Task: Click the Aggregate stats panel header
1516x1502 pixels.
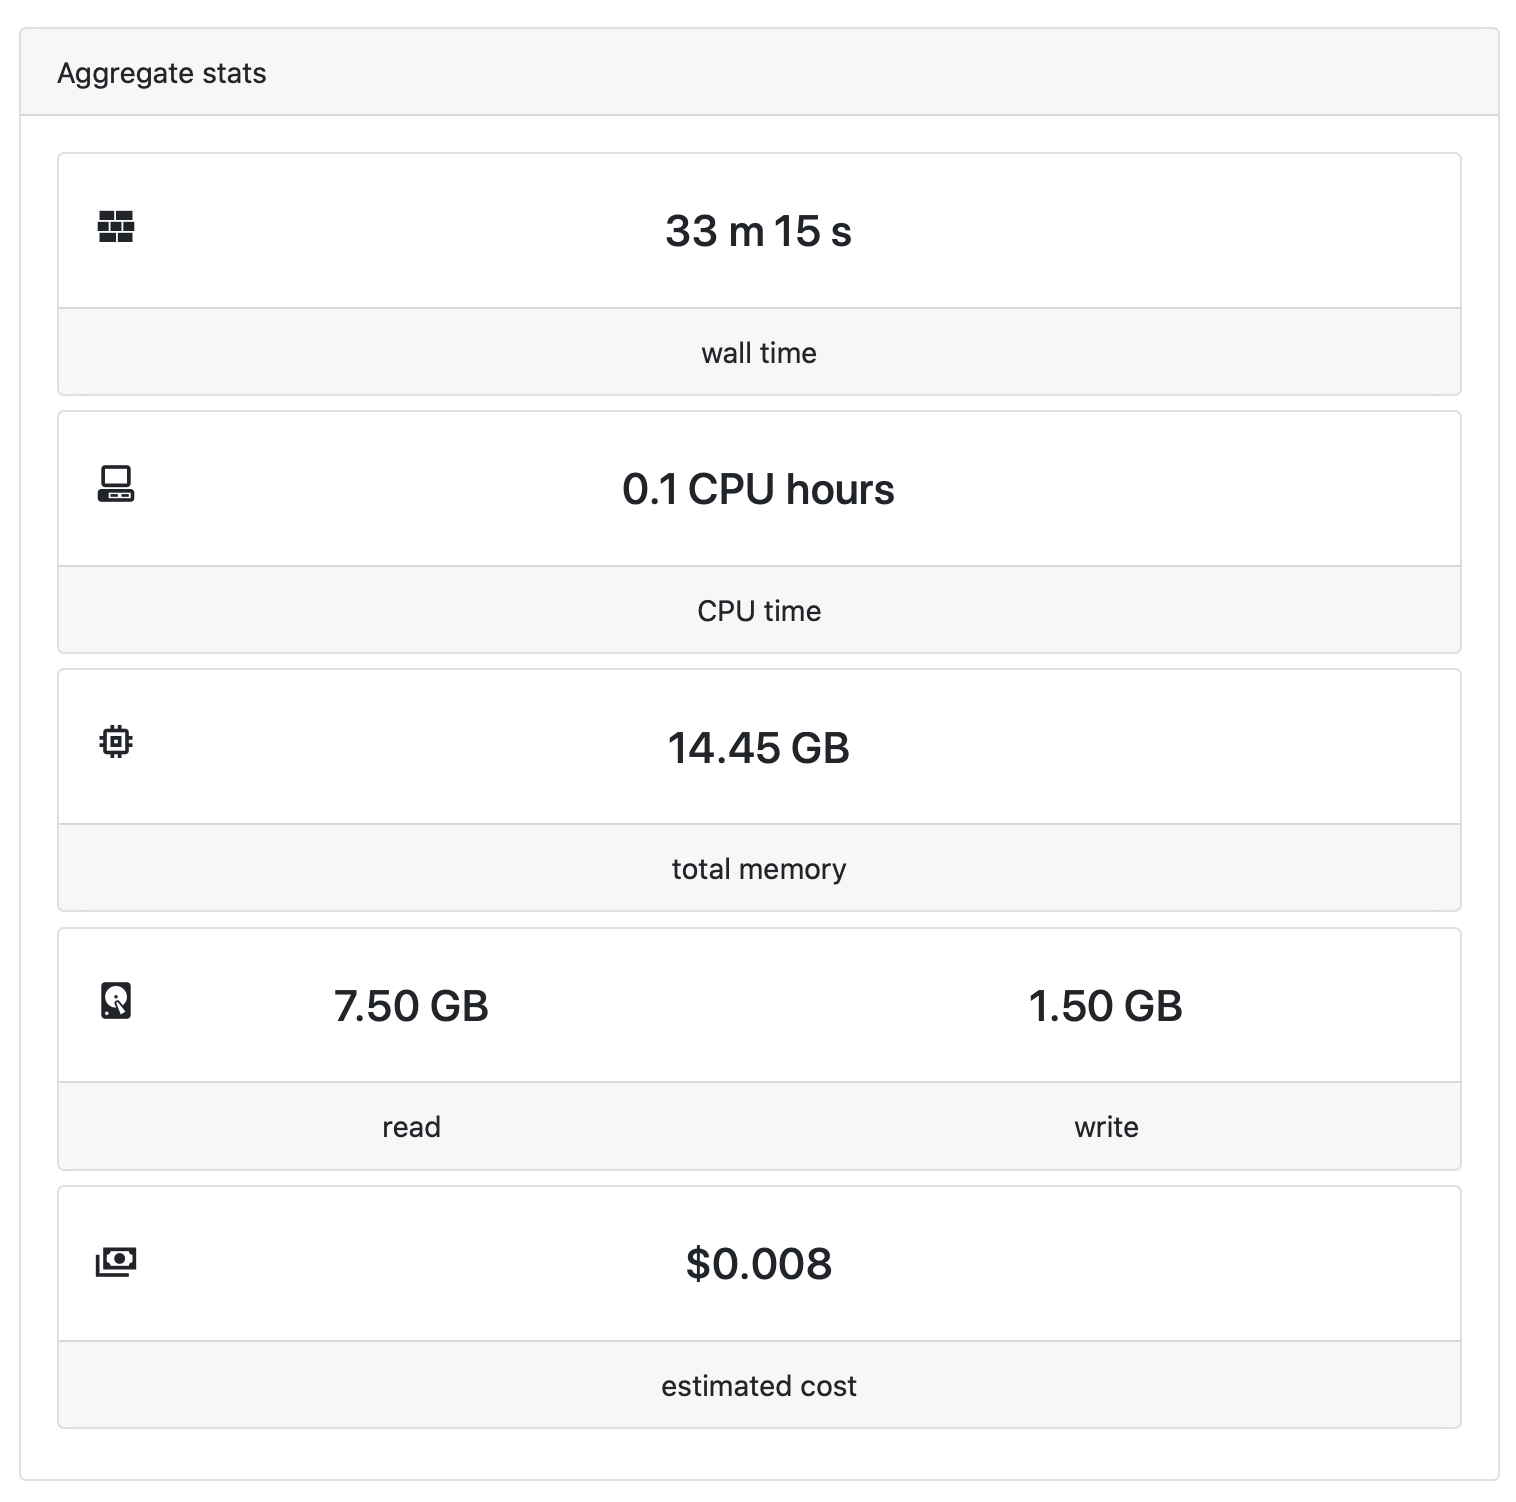Action: click(162, 73)
